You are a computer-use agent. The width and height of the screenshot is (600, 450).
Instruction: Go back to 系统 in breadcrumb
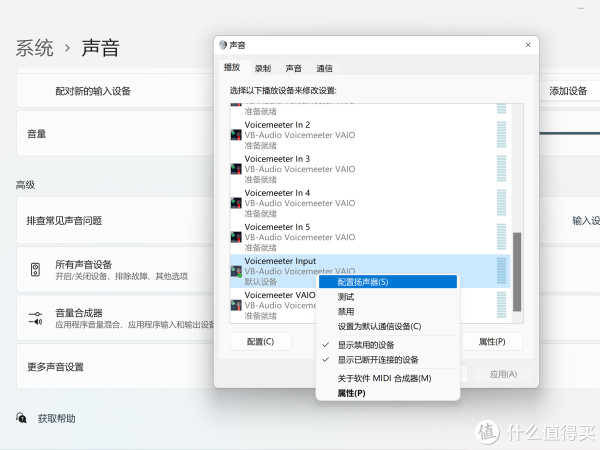(x=35, y=47)
